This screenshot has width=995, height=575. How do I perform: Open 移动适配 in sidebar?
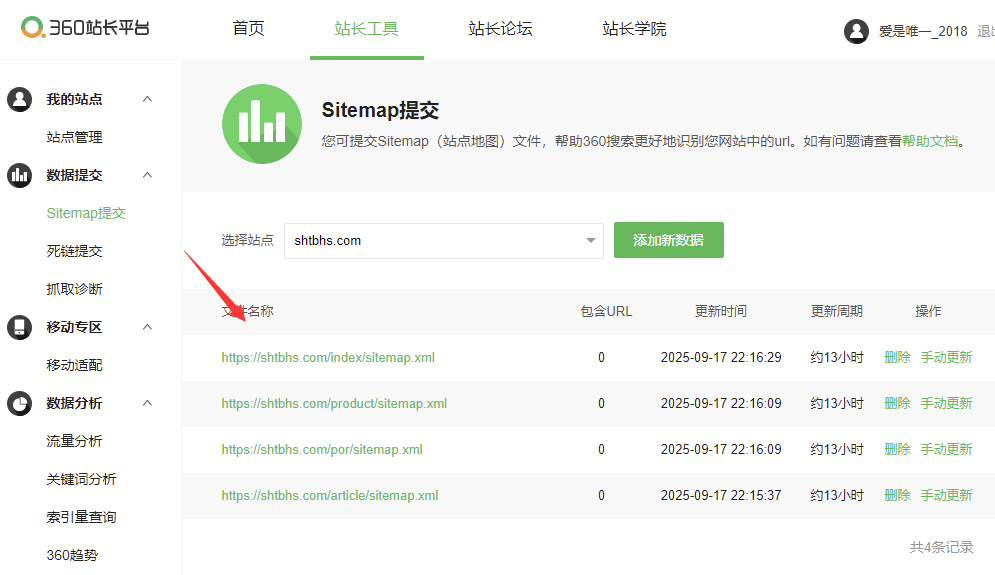pos(74,366)
